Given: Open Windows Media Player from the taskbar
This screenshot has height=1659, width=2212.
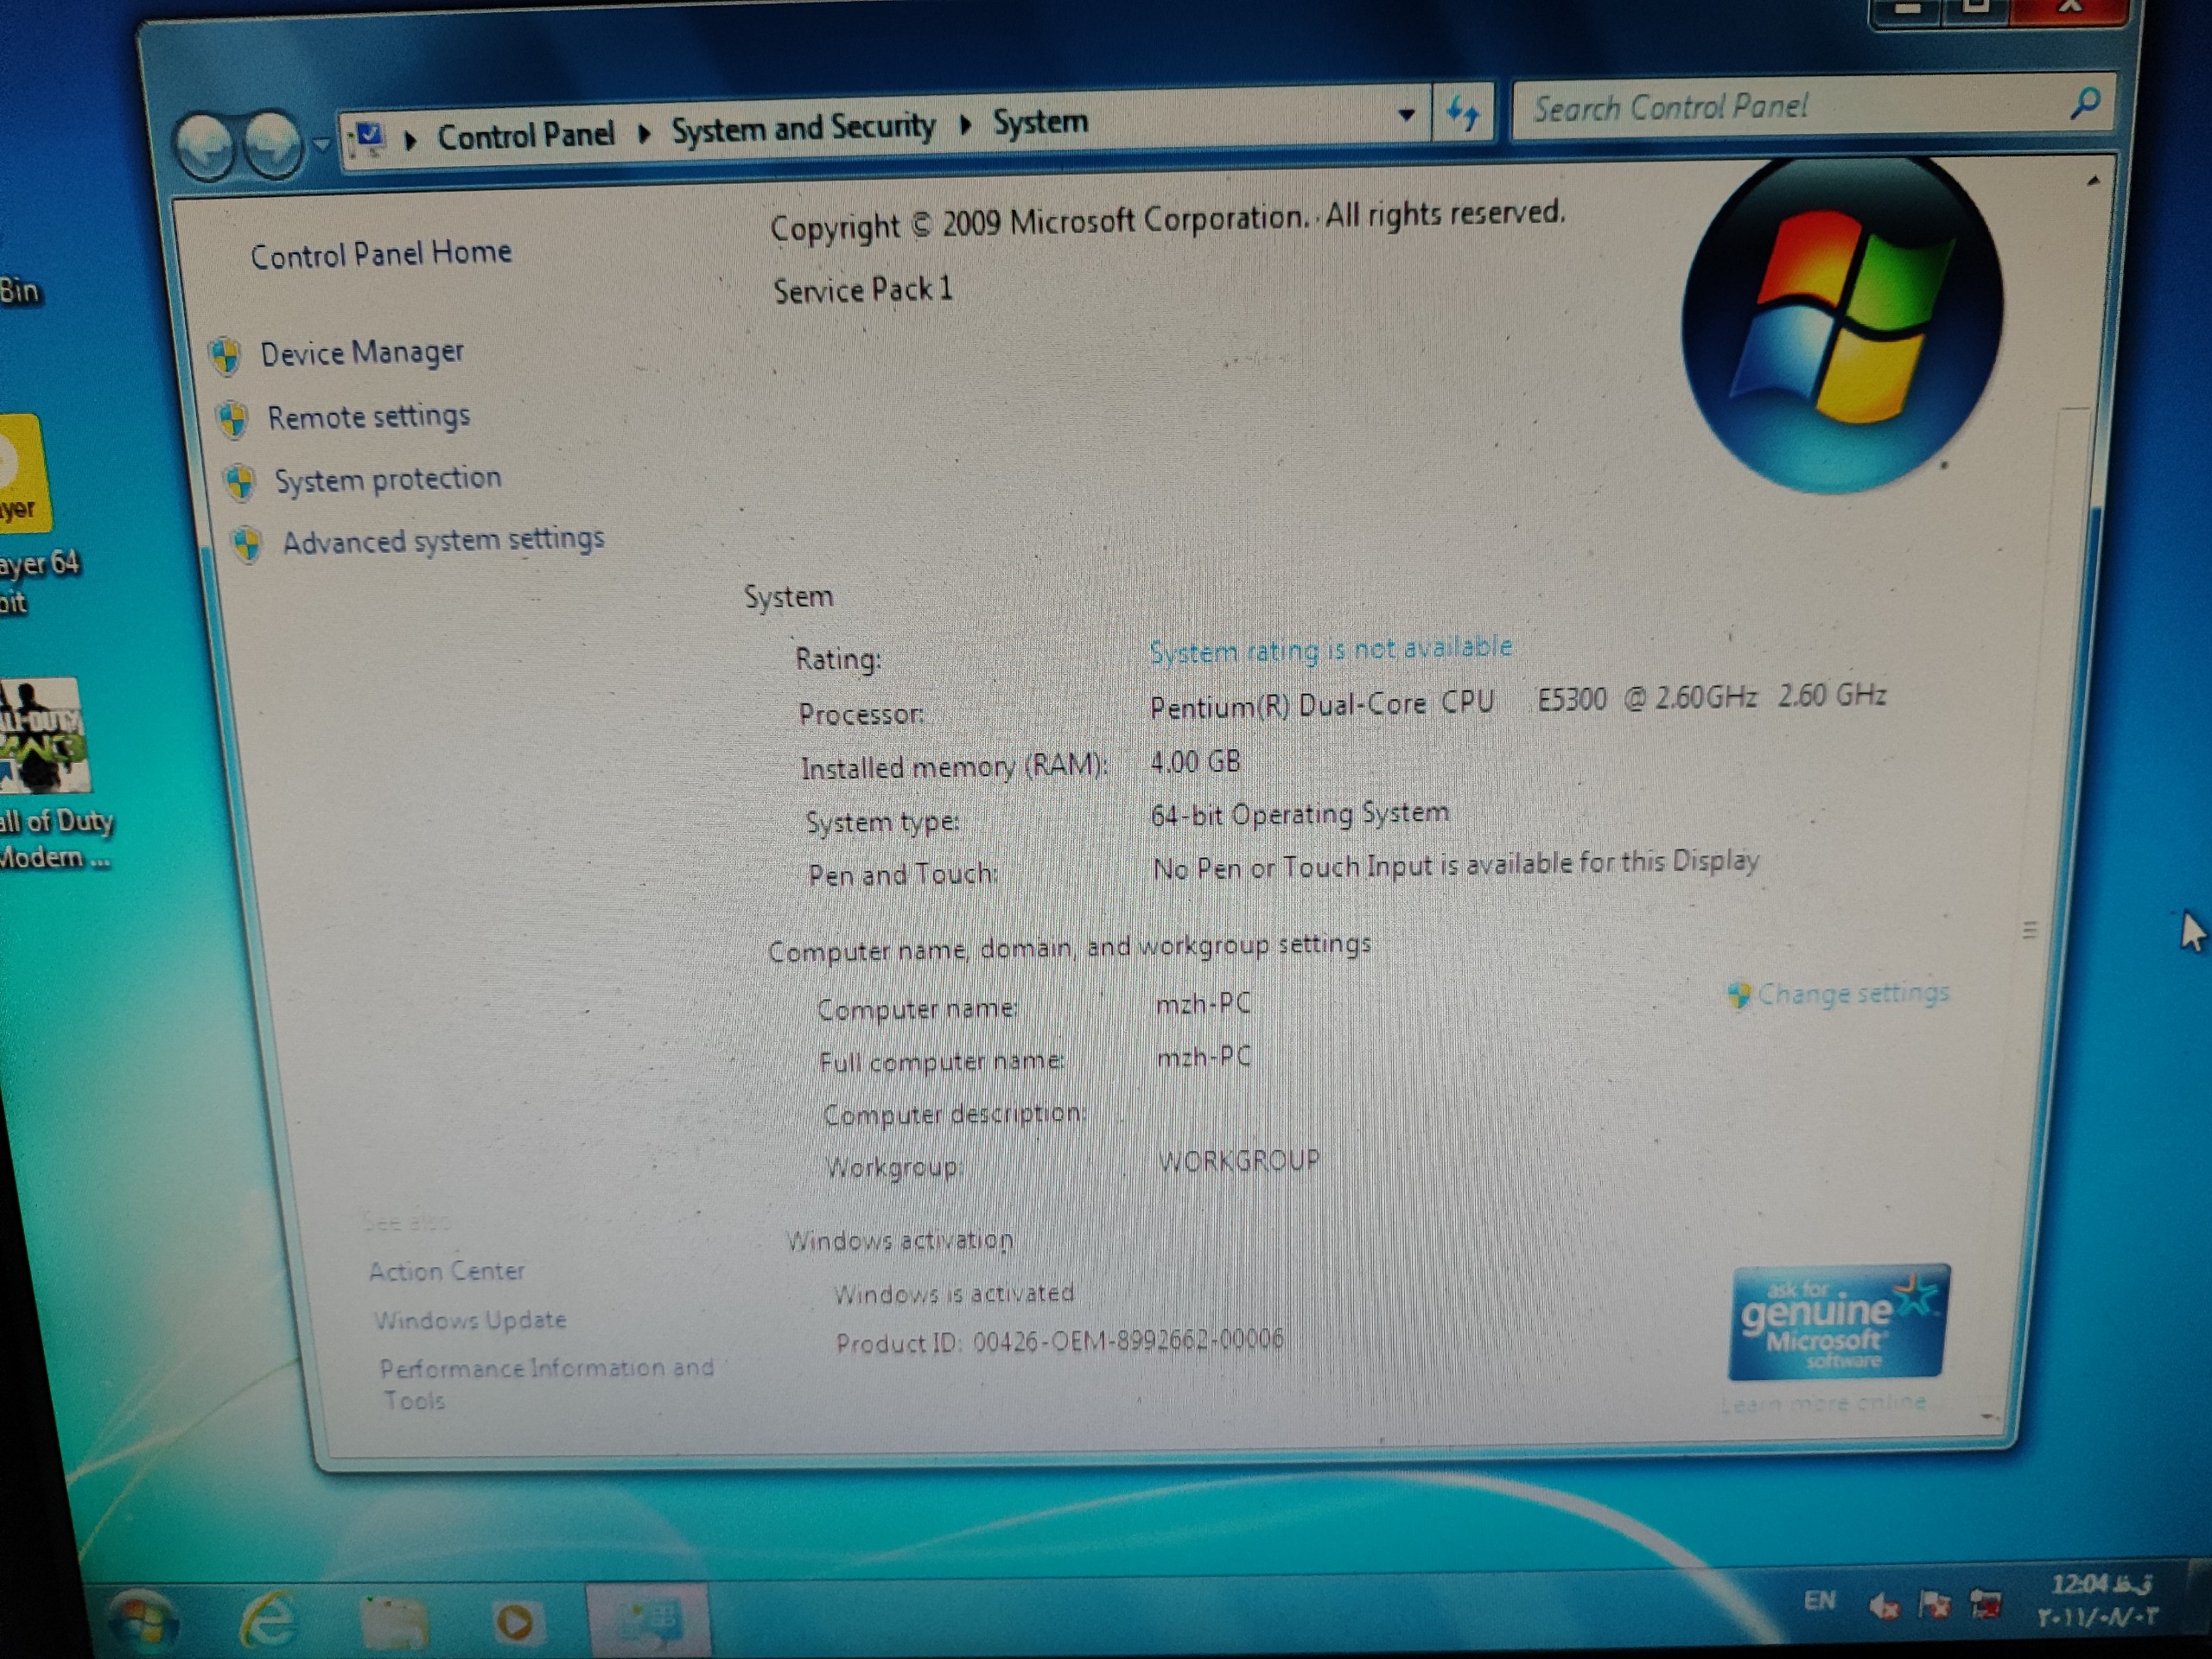Looking at the screenshot, I should (516, 1622).
